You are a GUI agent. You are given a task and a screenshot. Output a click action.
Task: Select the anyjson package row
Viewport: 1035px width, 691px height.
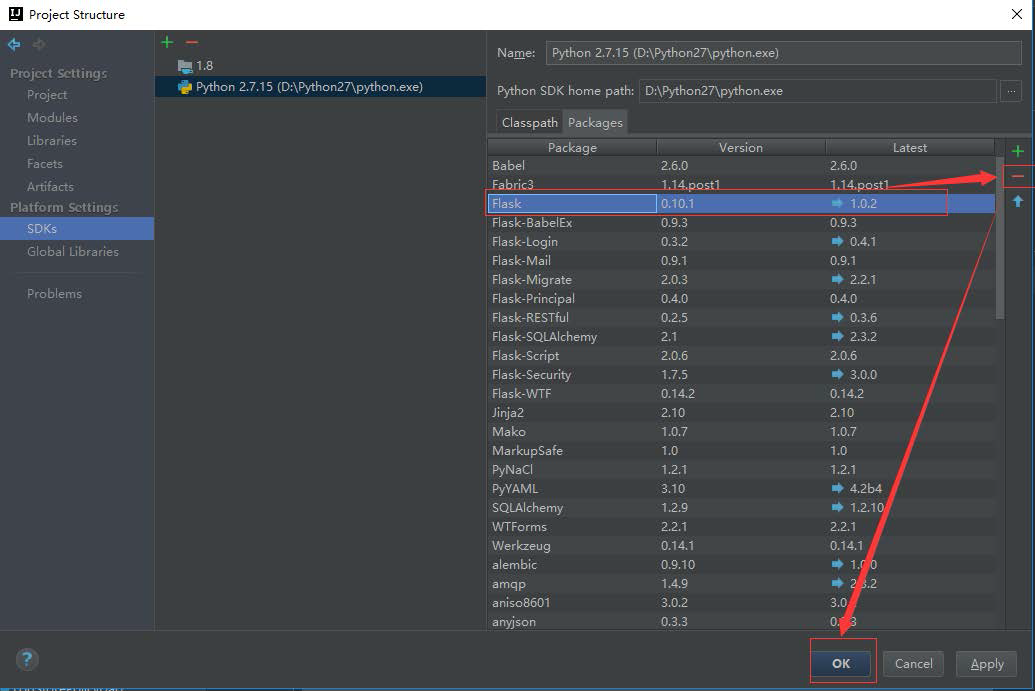[x=741, y=622]
